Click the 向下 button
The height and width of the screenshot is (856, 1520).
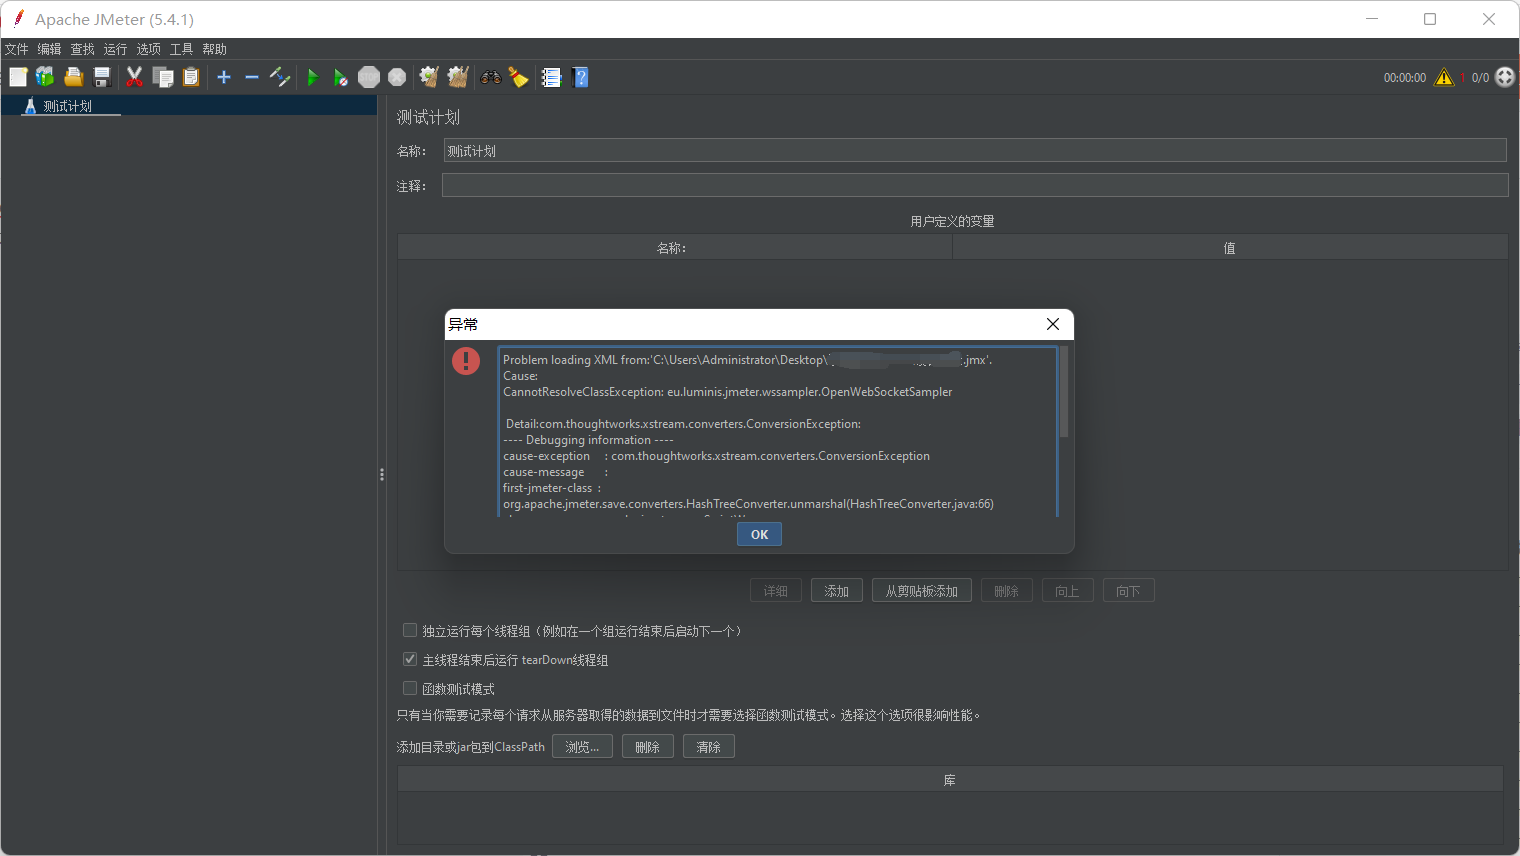(x=1129, y=591)
